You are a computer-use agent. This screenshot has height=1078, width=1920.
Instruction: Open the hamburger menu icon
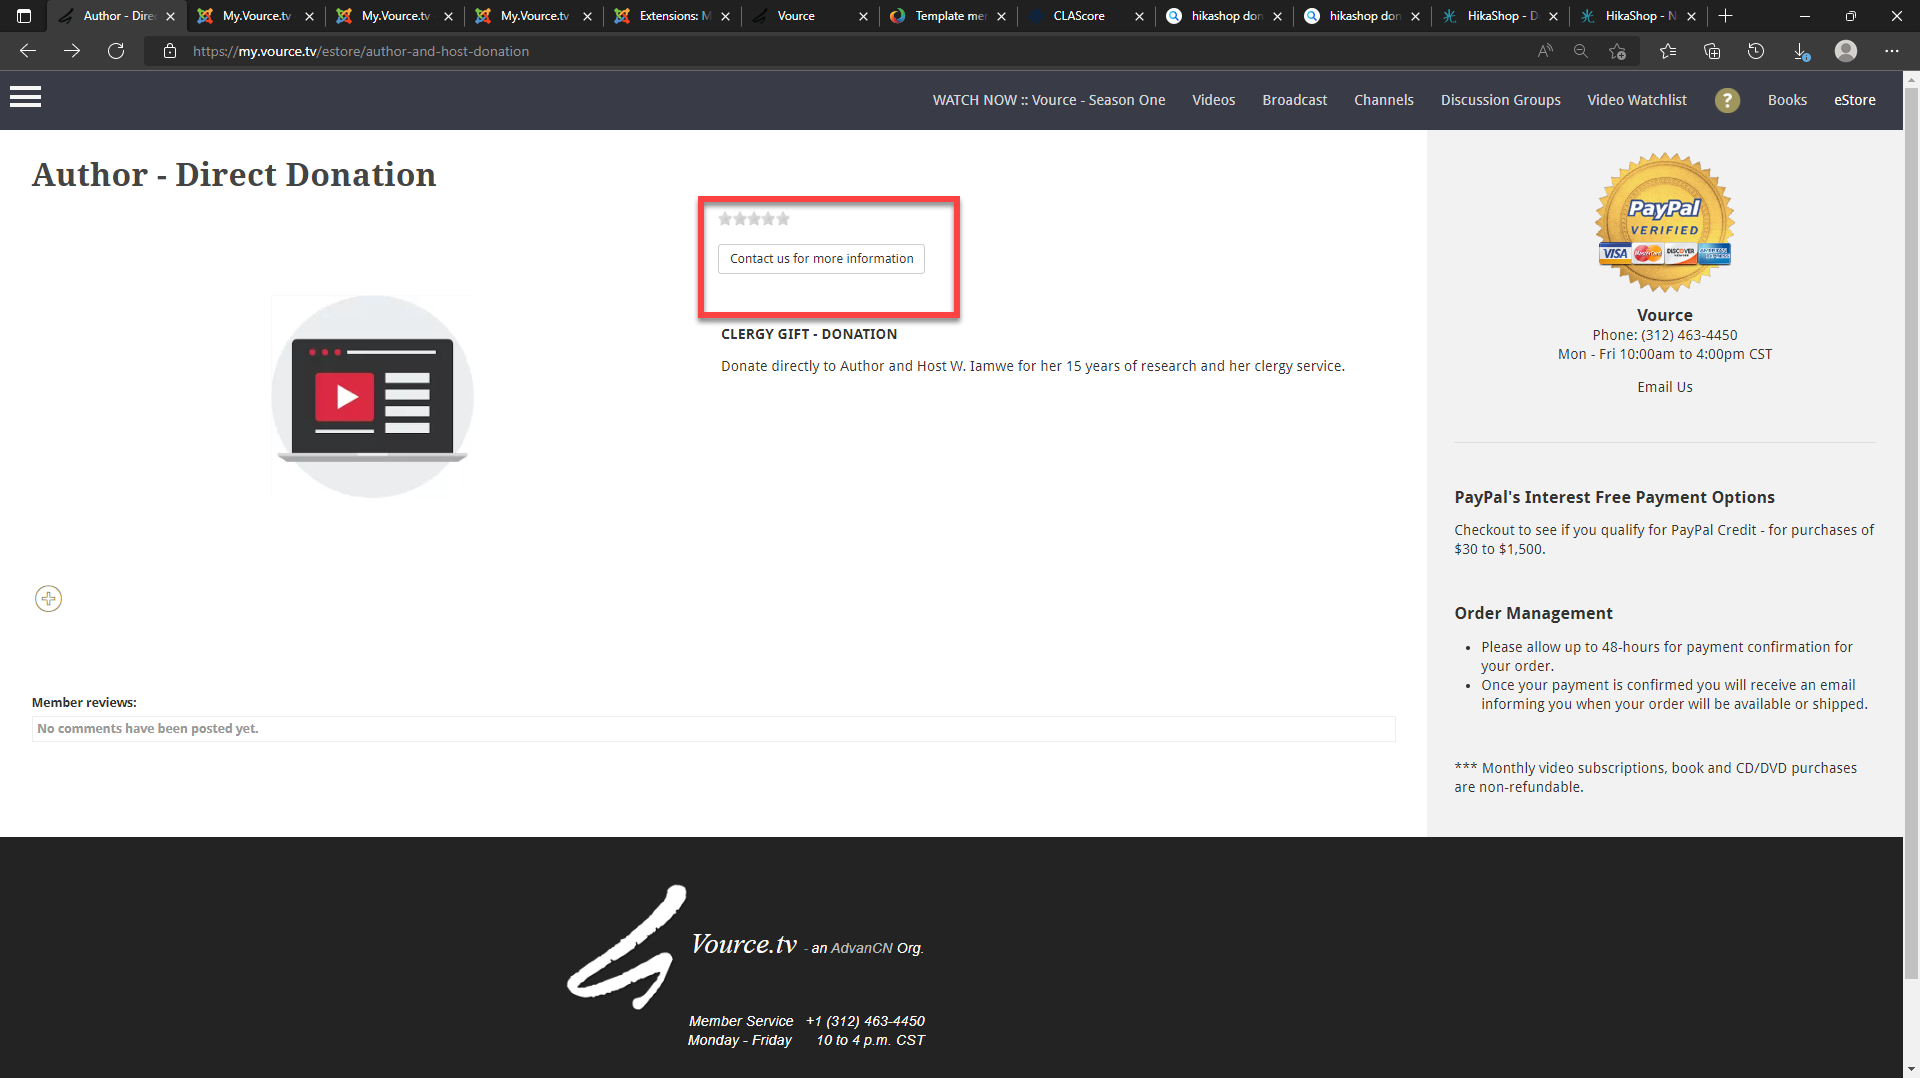[x=25, y=97]
